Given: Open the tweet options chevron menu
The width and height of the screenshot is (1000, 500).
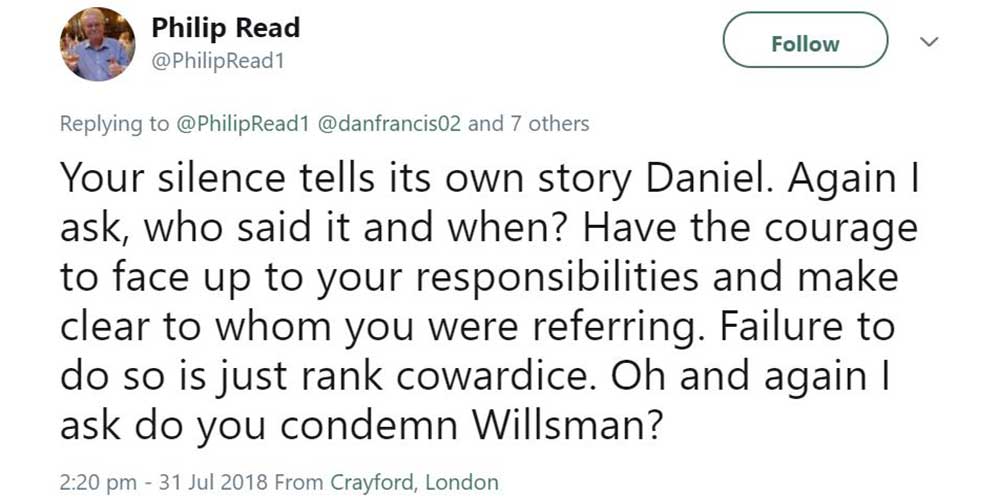Looking at the screenshot, I should [x=930, y=43].
